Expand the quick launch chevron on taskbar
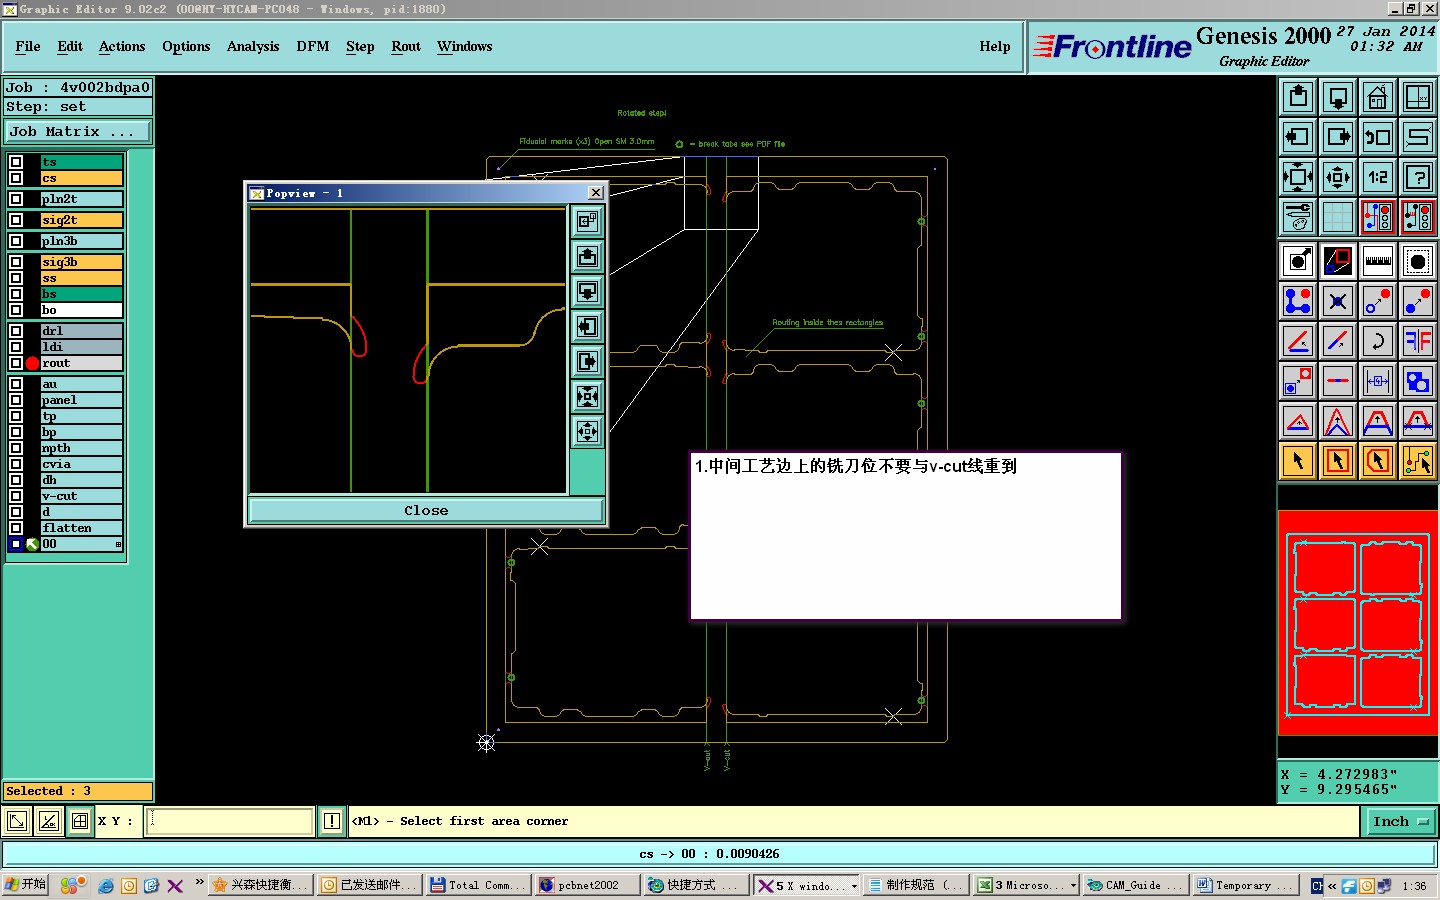The image size is (1440, 900). [x=199, y=882]
